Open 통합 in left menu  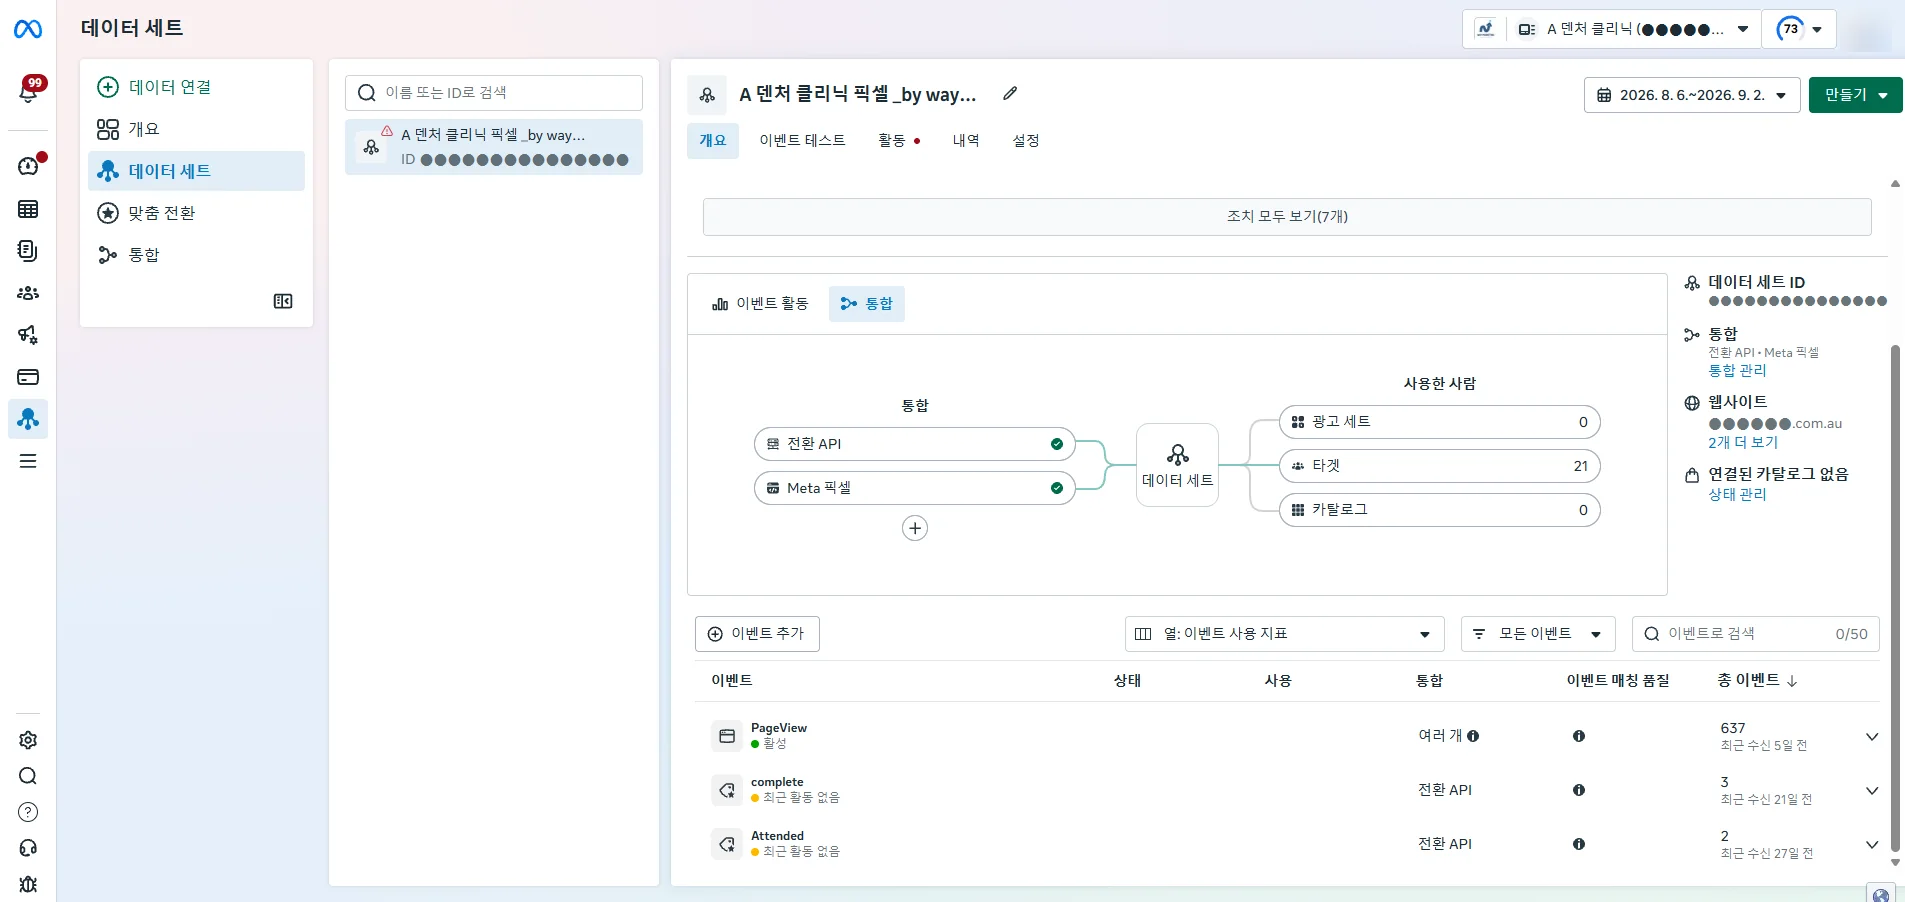[x=196, y=255]
